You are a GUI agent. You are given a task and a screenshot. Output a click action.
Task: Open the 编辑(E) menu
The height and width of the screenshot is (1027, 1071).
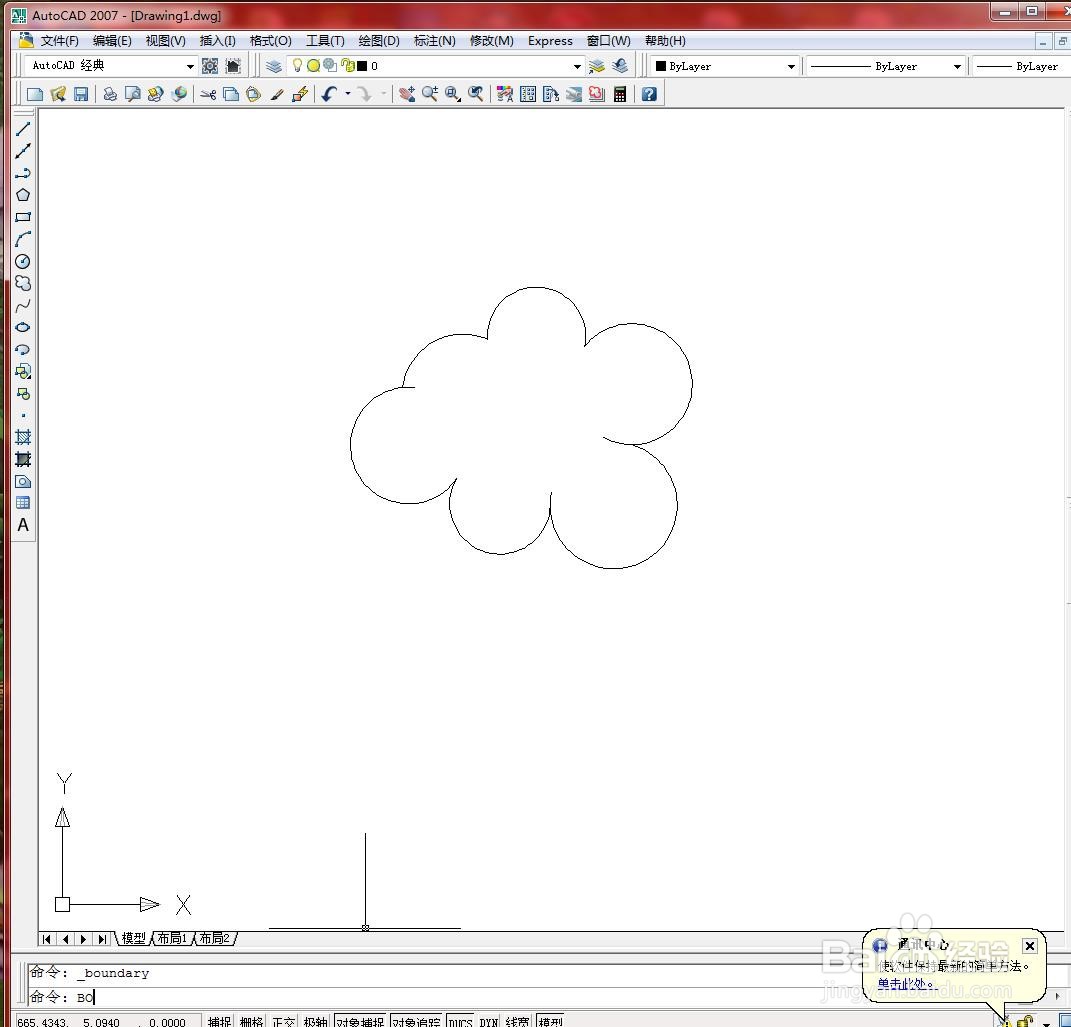[112, 41]
